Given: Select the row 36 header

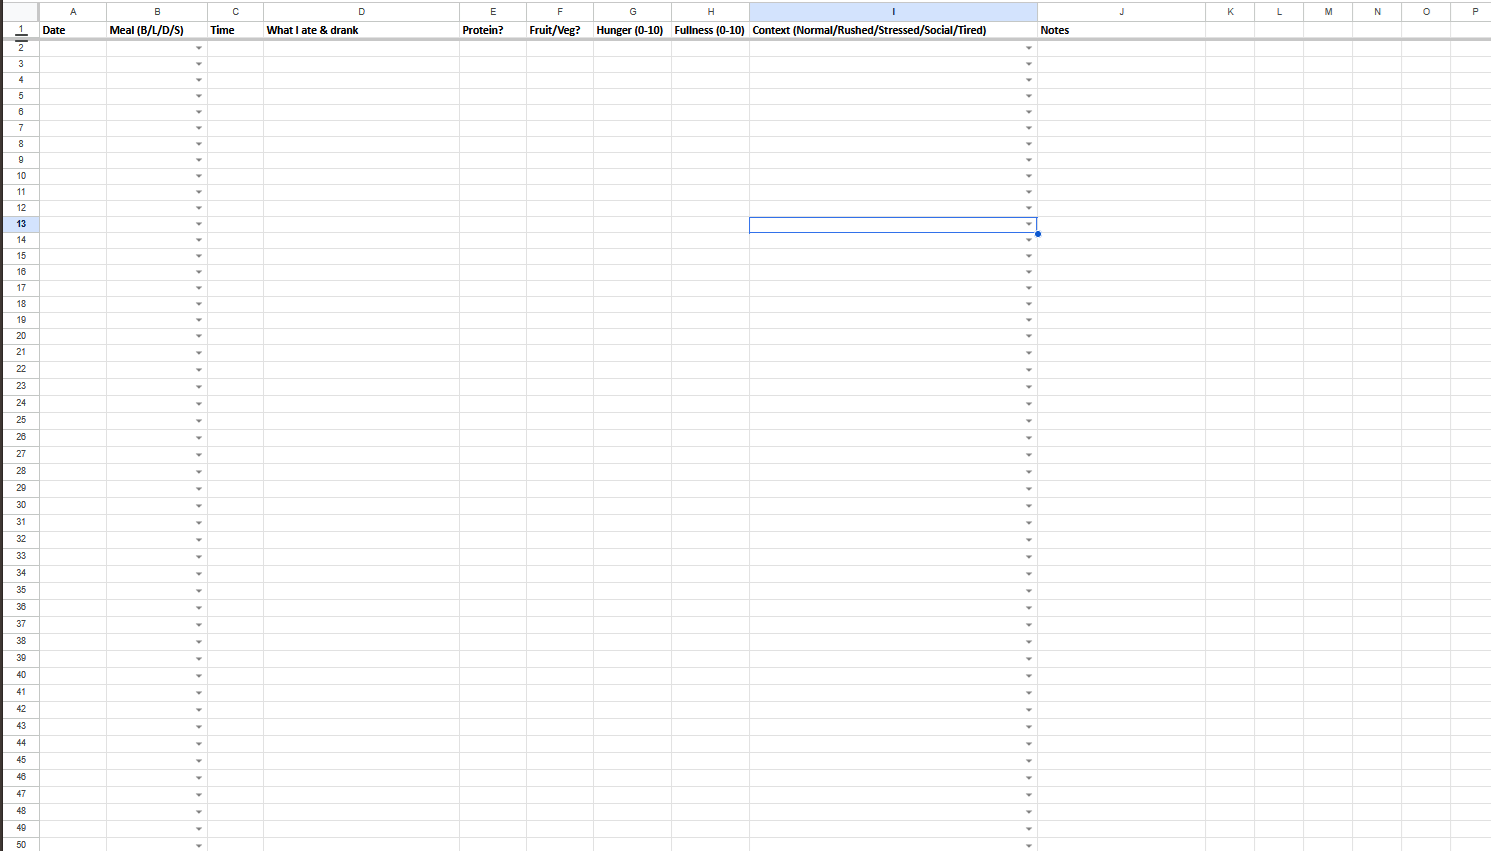Looking at the screenshot, I should (21, 607).
